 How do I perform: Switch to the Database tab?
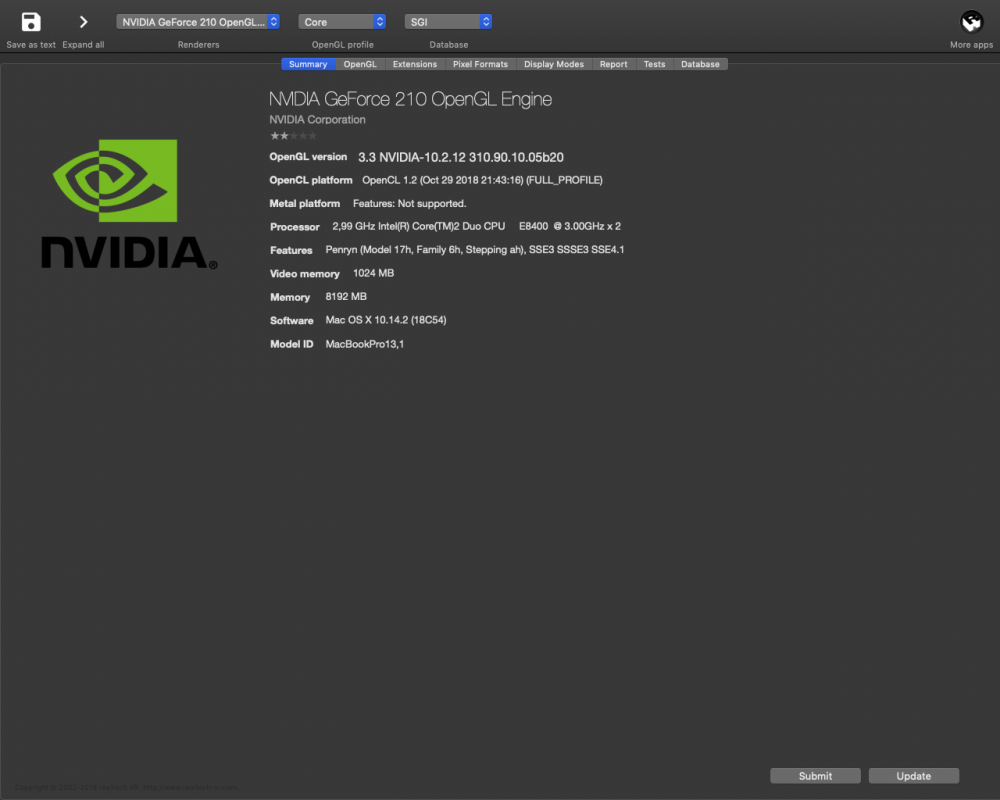(x=700, y=64)
